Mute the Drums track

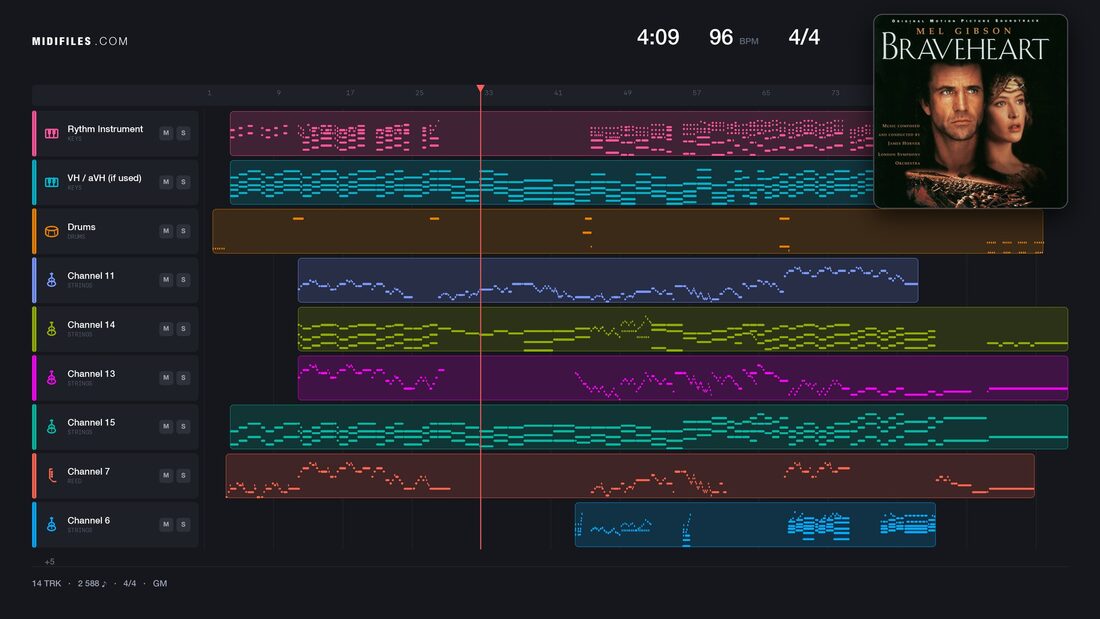(x=166, y=231)
